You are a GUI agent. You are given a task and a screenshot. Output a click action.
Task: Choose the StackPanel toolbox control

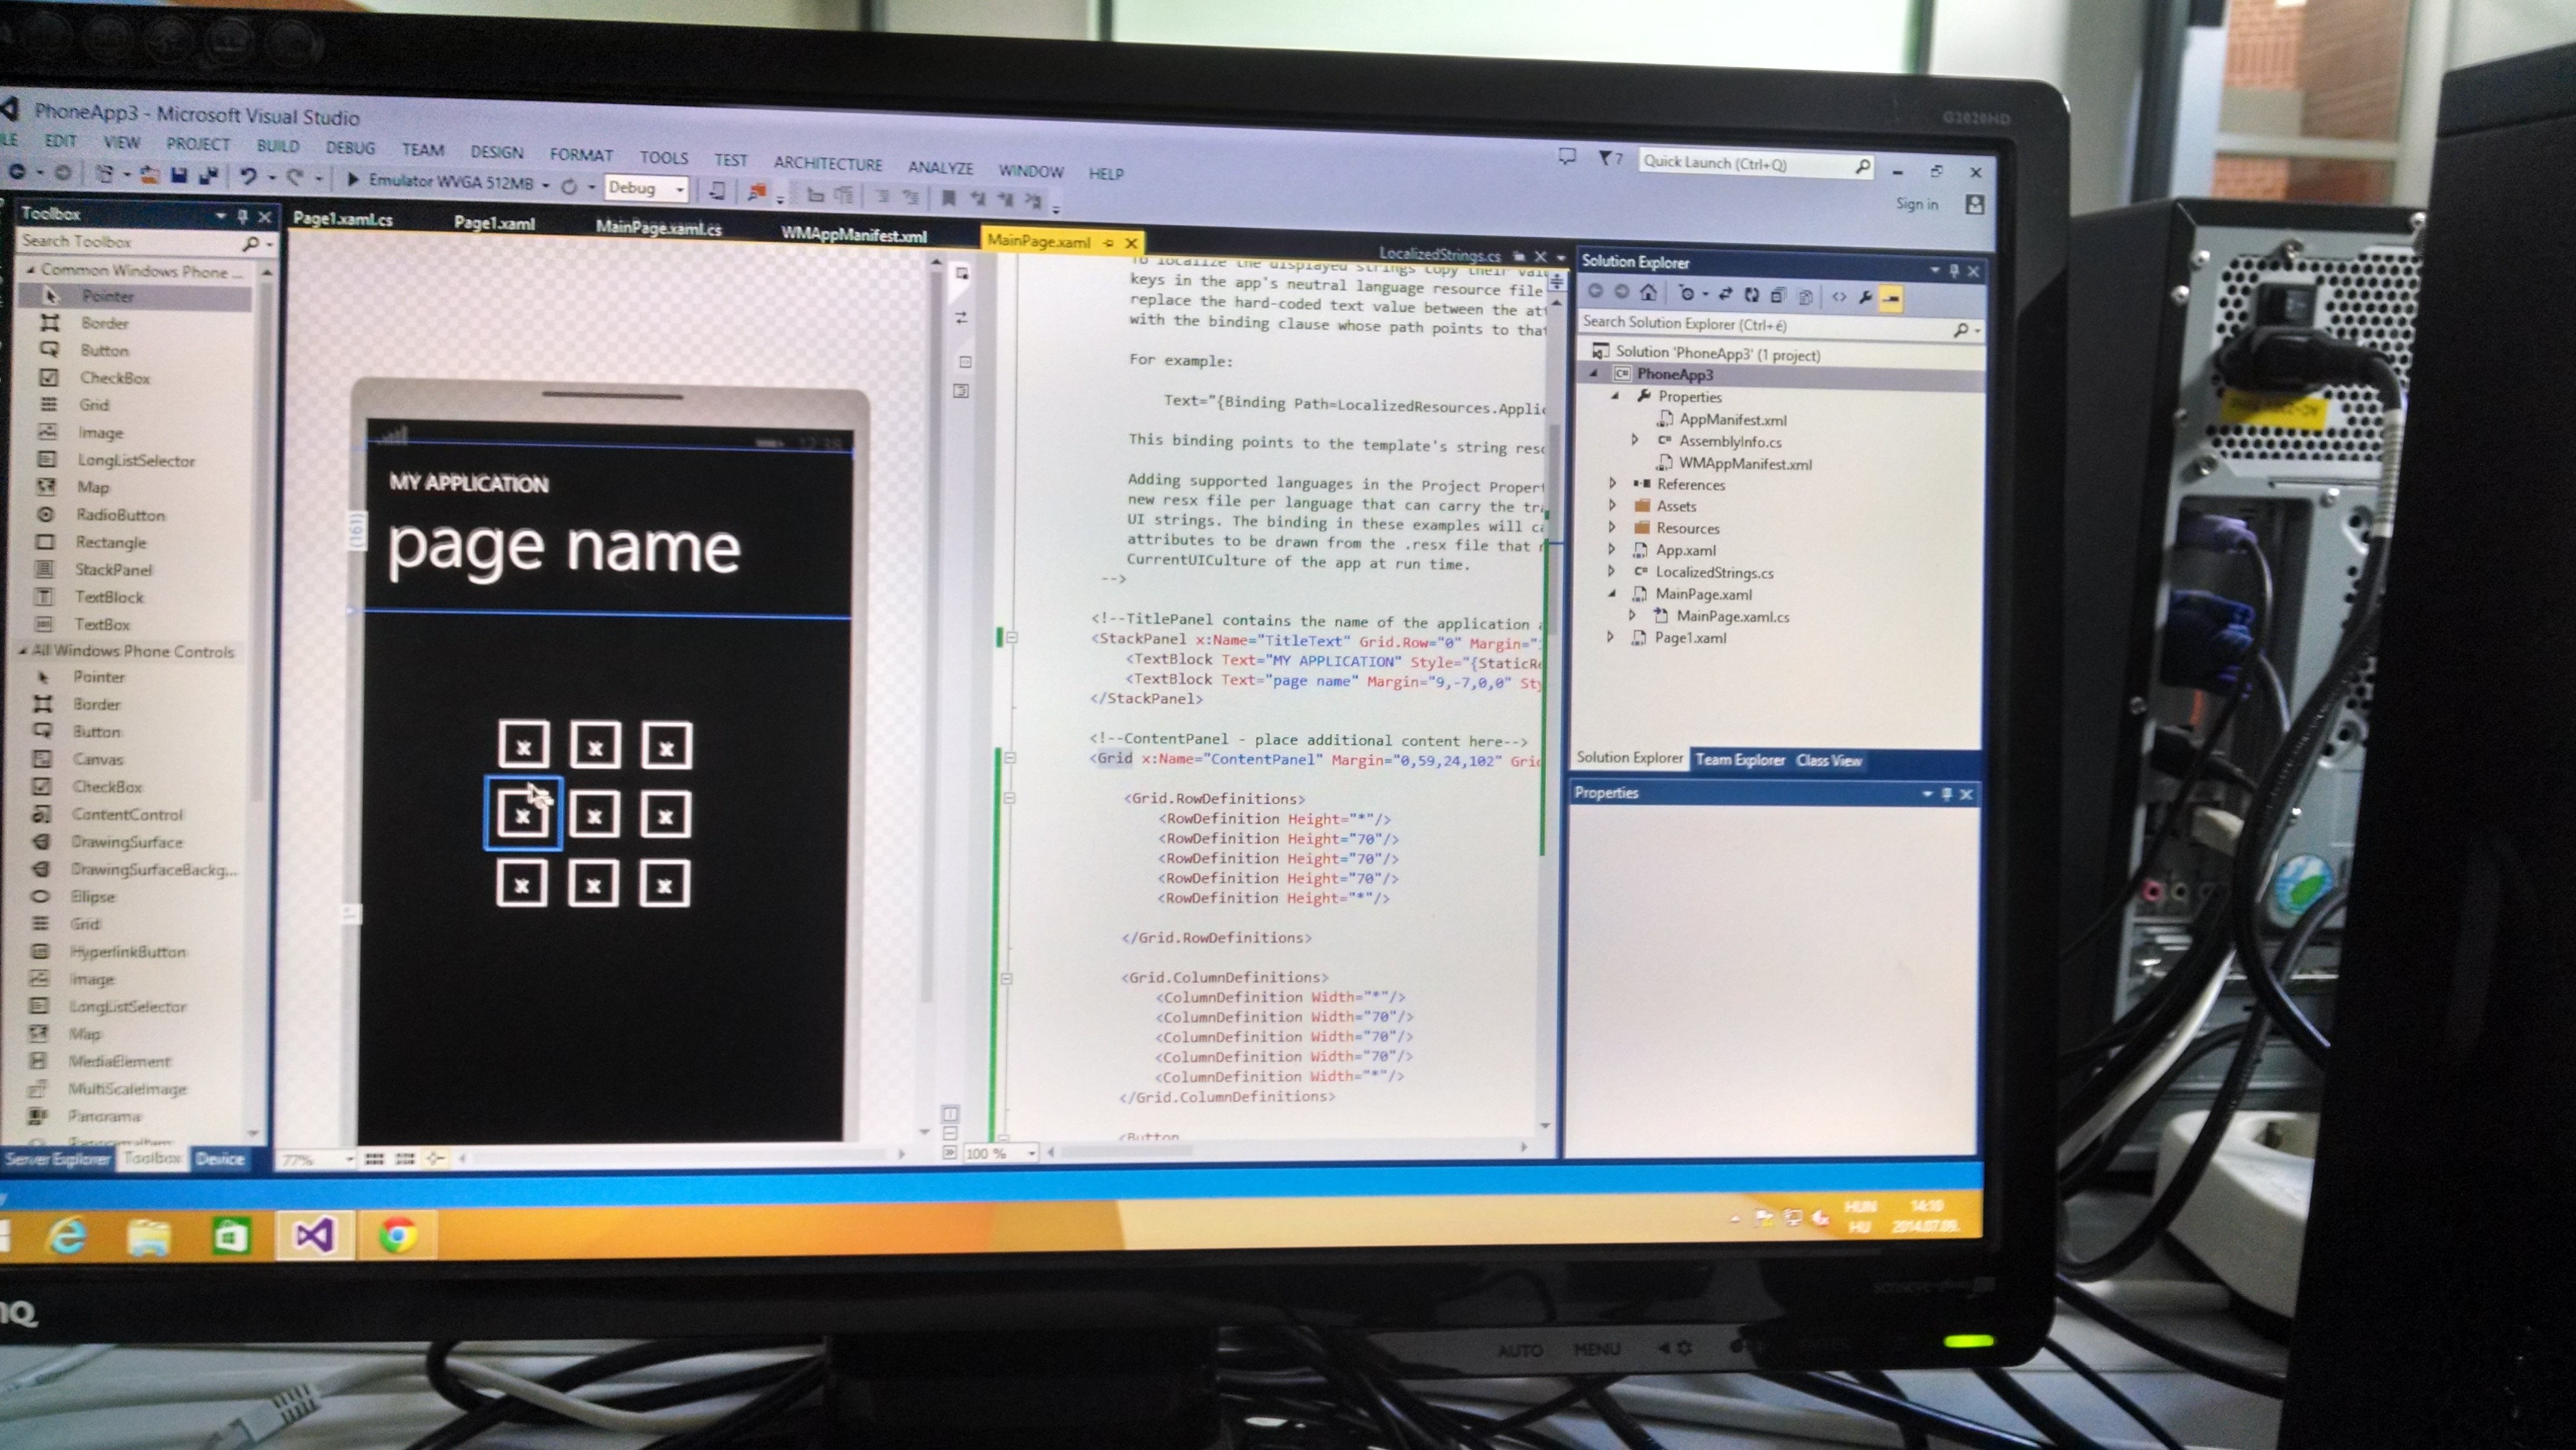113,570
